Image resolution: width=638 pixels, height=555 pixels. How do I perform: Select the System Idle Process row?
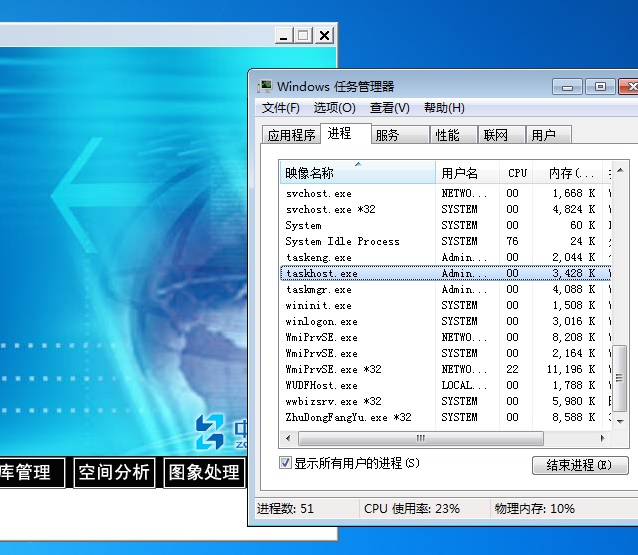pyautogui.click(x=446, y=241)
